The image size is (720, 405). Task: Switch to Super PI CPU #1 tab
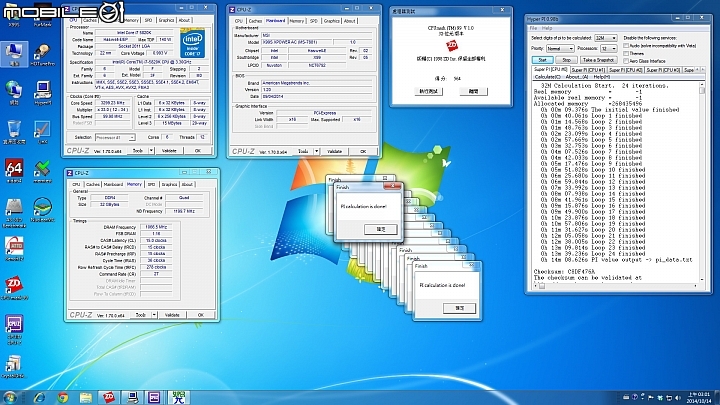[x=588, y=70]
